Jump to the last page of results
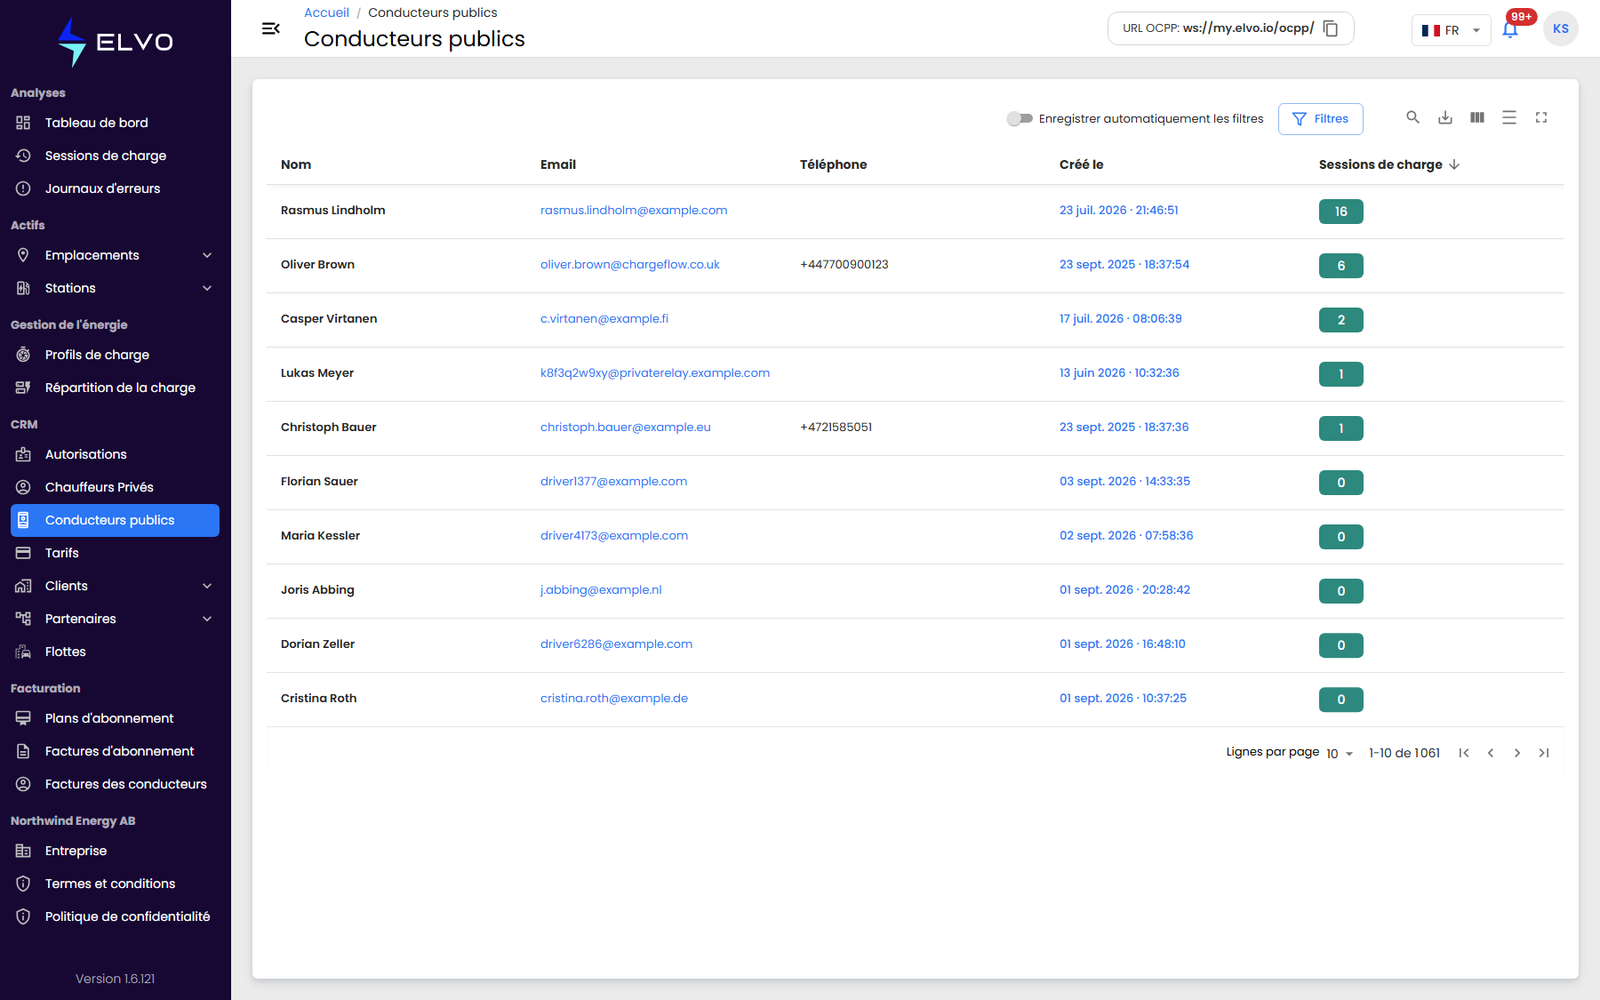This screenshot has height=1000, width=1600. [x=1544, y=753]
